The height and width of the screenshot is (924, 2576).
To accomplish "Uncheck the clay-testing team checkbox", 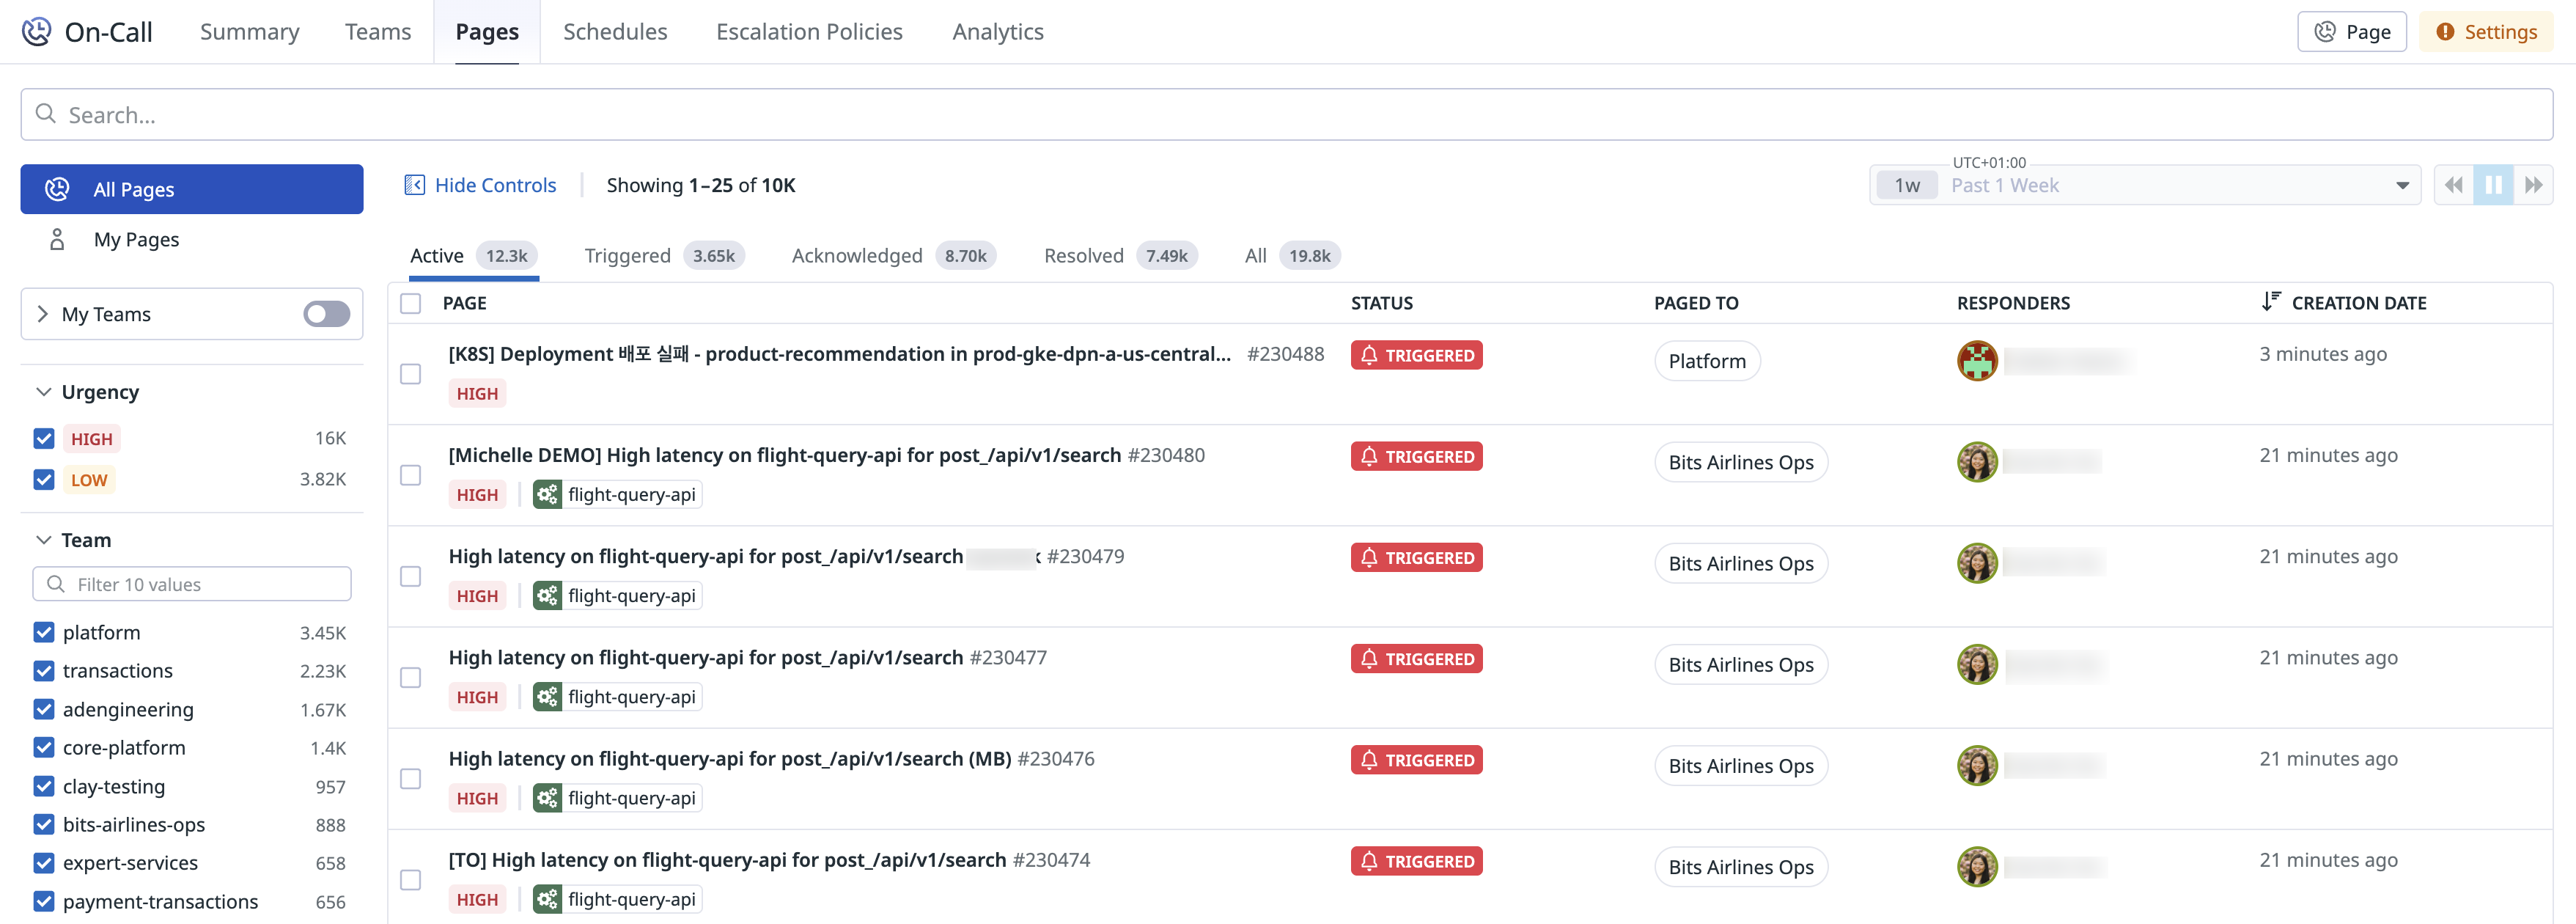I will (x=44, y=787).
